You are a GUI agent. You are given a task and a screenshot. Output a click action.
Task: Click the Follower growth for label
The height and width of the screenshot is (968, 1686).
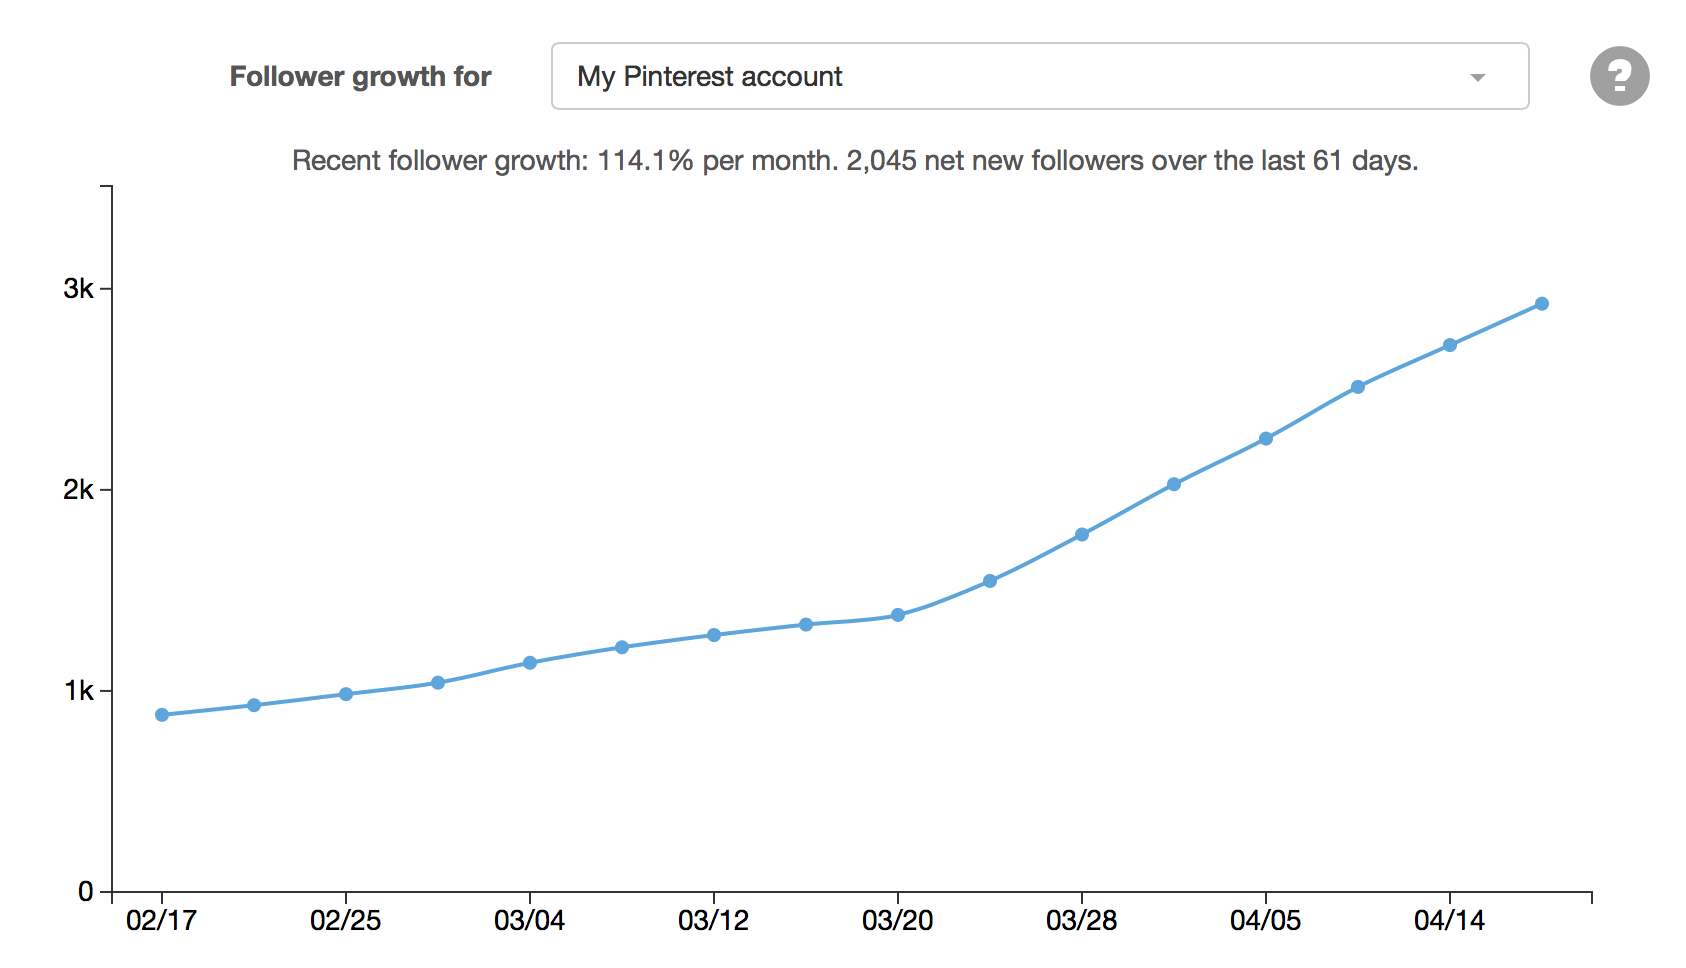click(x=360, y=77)
